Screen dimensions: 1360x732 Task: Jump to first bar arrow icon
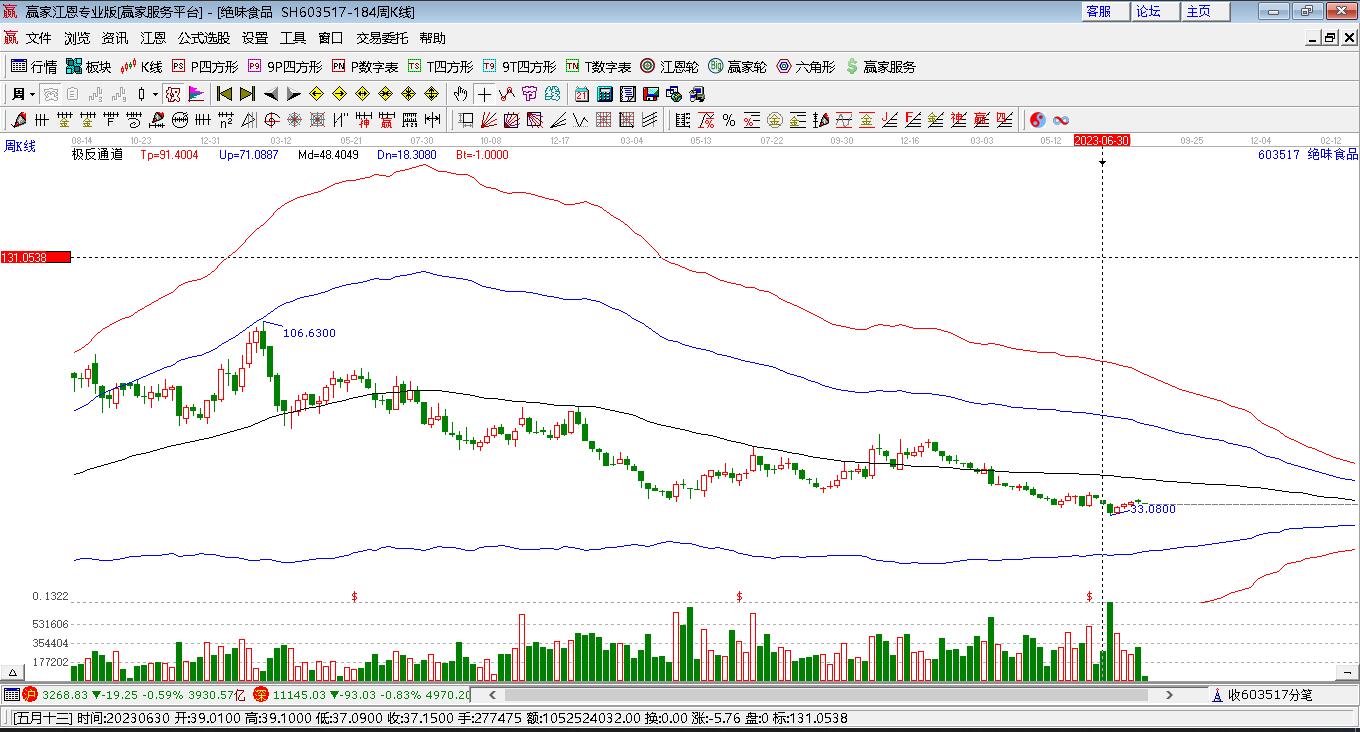224,94
